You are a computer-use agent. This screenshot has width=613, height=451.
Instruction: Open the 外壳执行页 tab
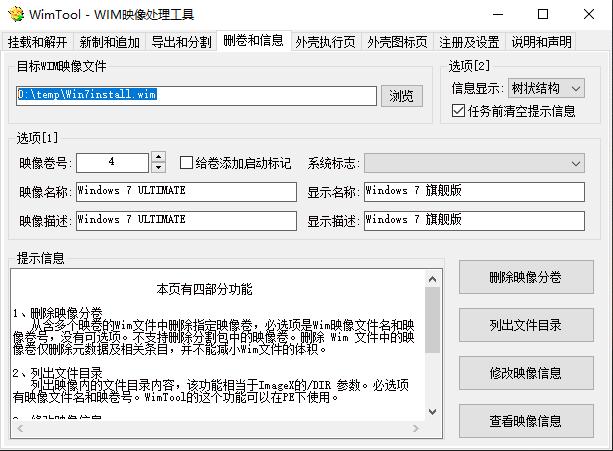tap(325, 42)
